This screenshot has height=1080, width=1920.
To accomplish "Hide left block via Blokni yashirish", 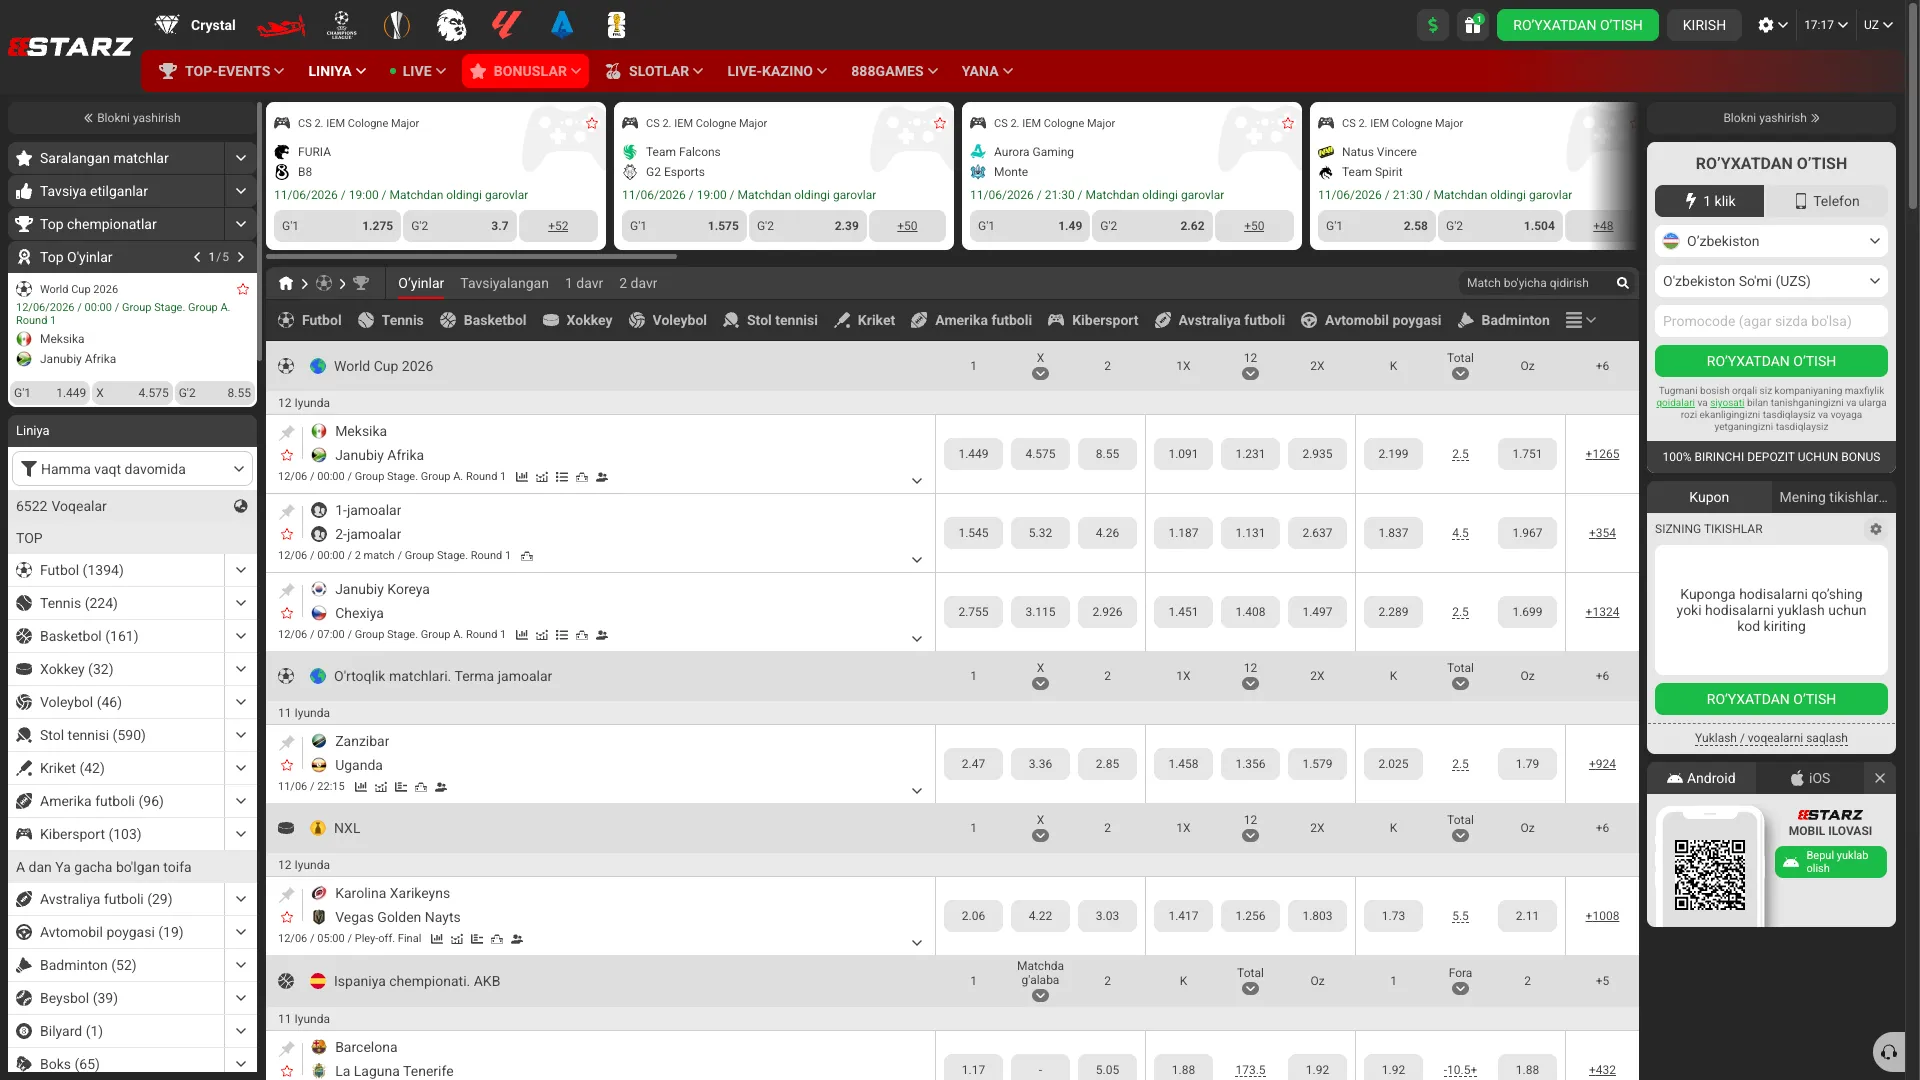I will 132,118.
